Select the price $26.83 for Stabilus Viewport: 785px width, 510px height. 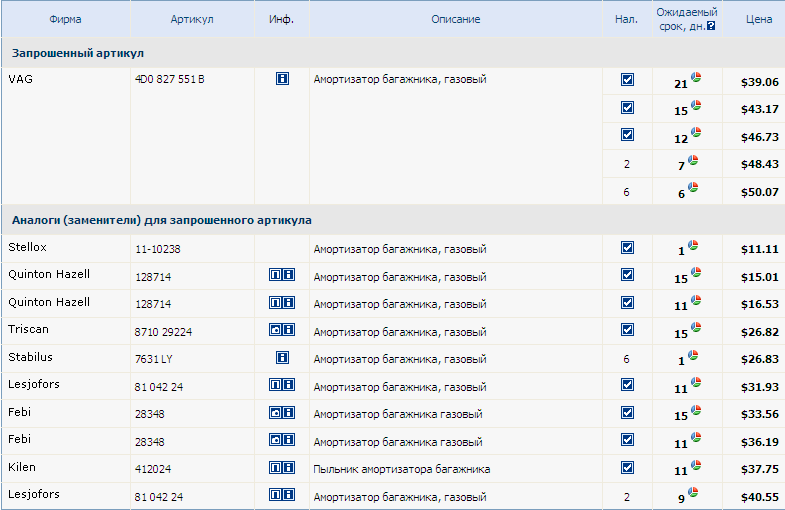tap(759, 359)
